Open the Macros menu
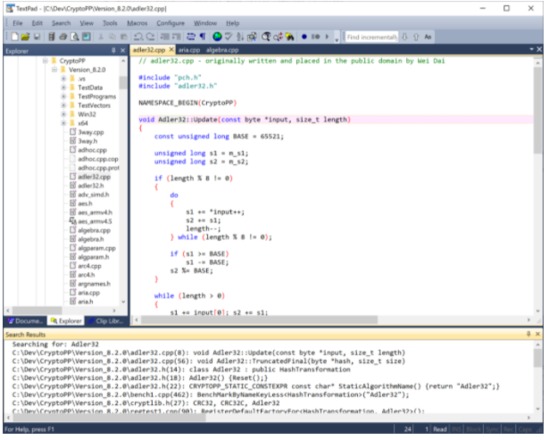Image resolution: width=550 pixels, height=440 pixels. (137, 23)
